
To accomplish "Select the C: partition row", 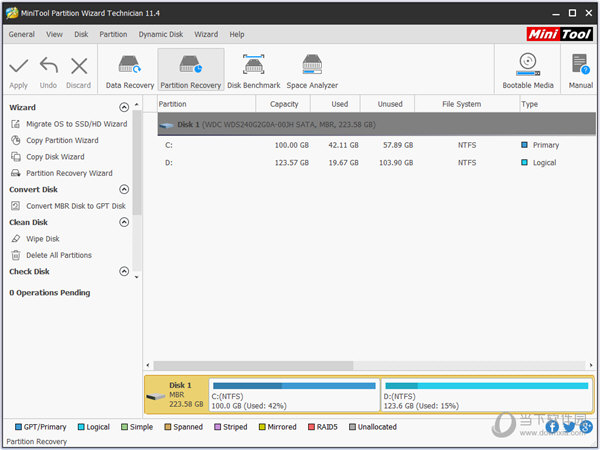I will point(377,145).
